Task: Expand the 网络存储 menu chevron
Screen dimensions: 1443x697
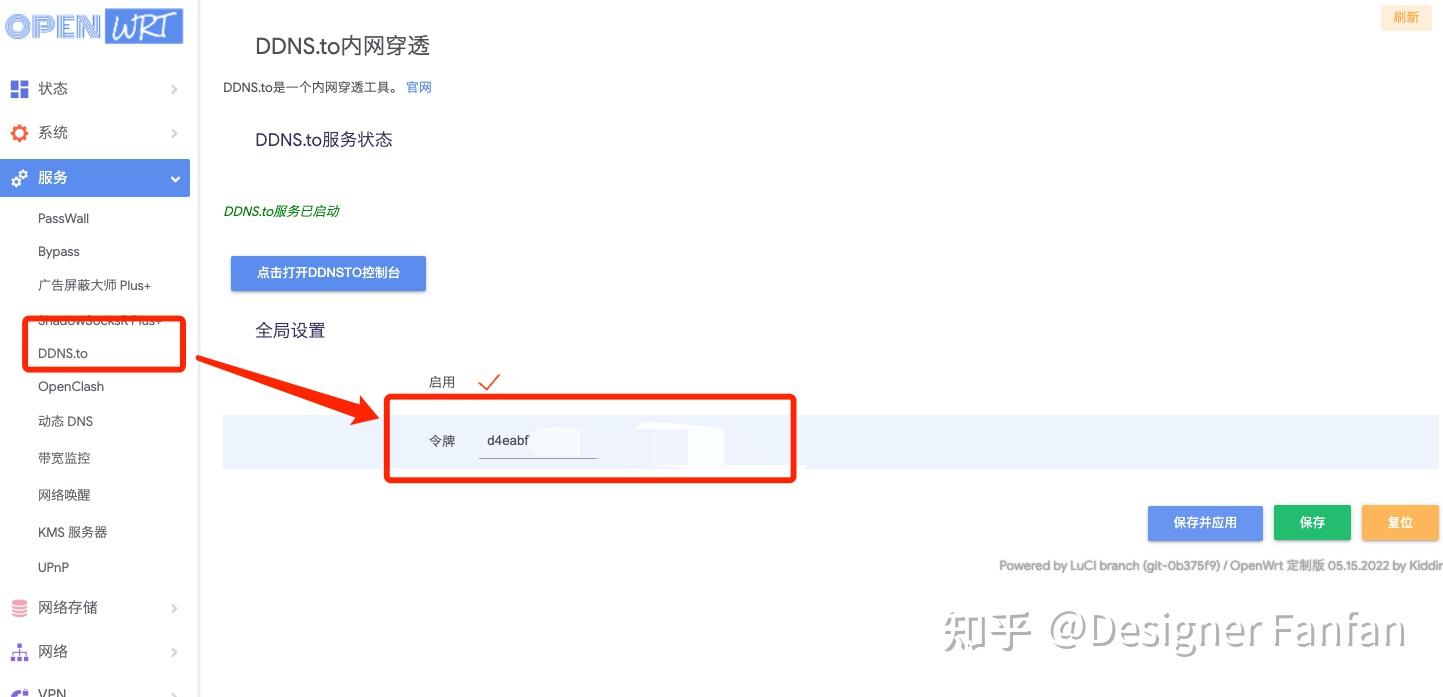Action: click(174, 608)
